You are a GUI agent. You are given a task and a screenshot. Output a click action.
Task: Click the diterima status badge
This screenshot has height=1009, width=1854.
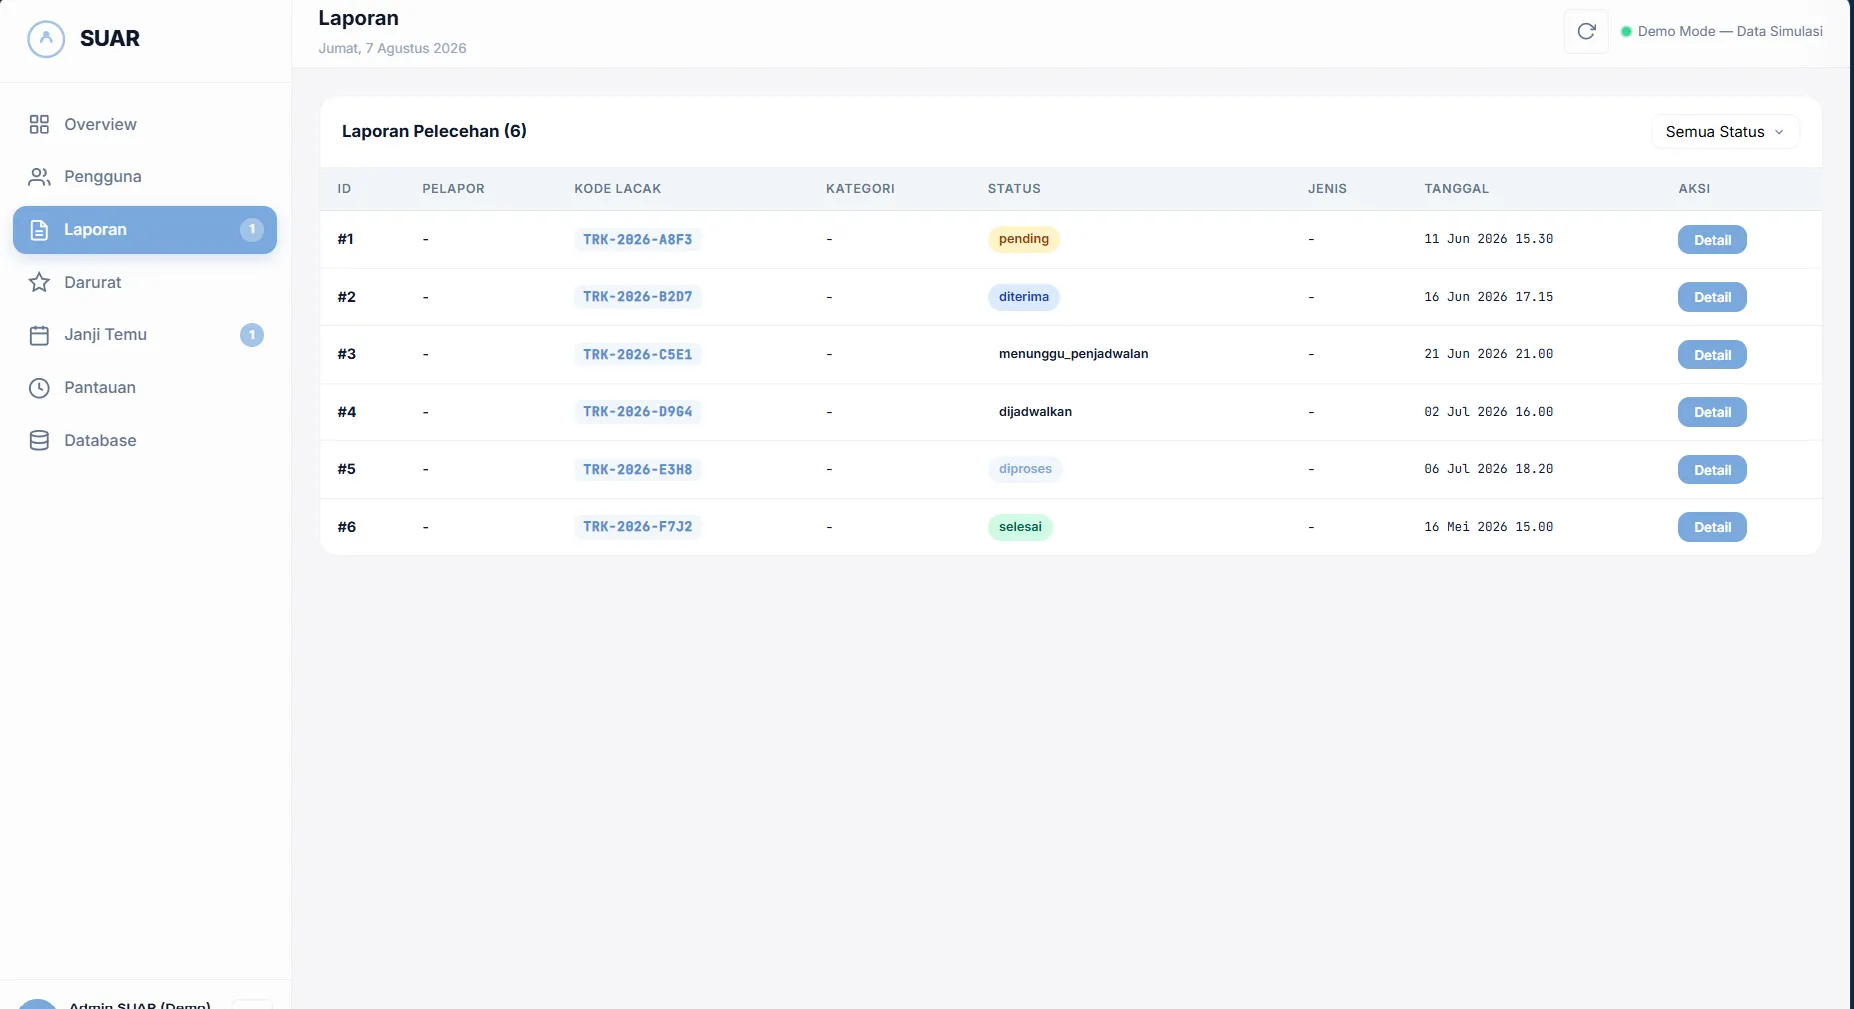(x=1024, y=297)
